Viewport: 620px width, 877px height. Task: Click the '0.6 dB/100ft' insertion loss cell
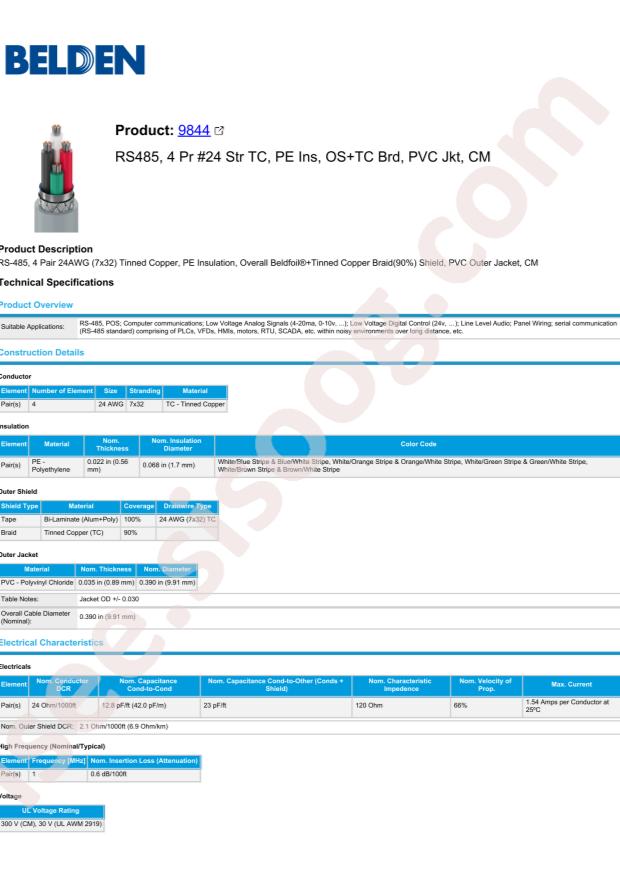tap(144, 774)
